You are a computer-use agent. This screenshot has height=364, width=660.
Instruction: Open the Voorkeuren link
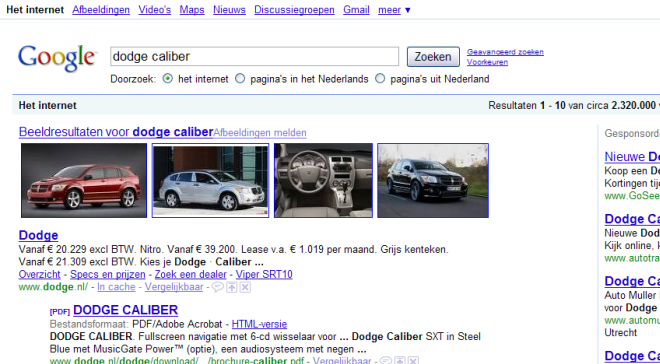487,62
